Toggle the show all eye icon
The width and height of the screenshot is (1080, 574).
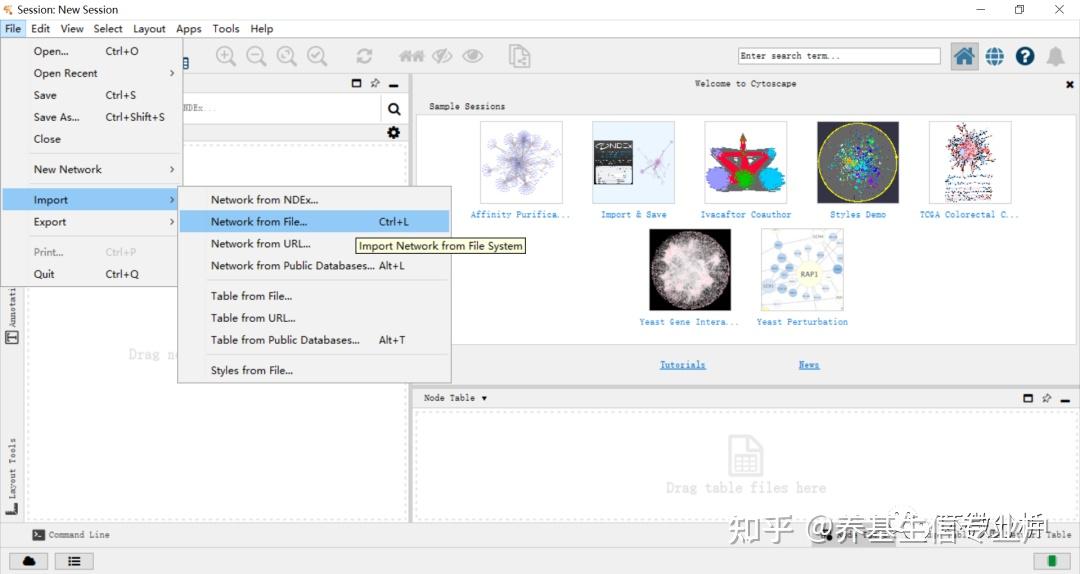tap(472, 56)
